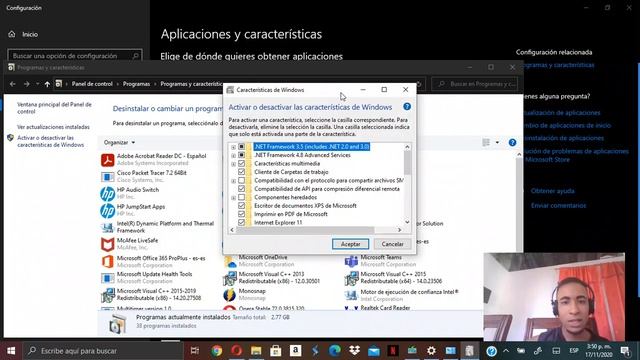Click Ver actualizaciones instaladas link
The width and height of the screenshot is (640, 360).
pos(53,127)
